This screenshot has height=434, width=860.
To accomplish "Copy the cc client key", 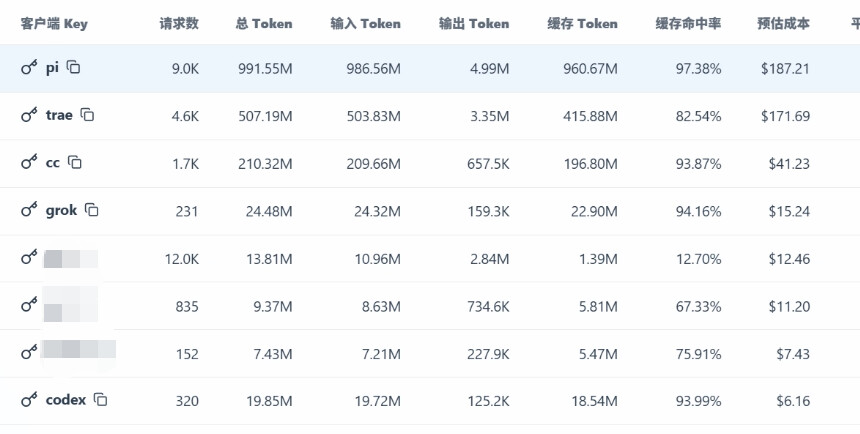I will (x=75, y=162).
